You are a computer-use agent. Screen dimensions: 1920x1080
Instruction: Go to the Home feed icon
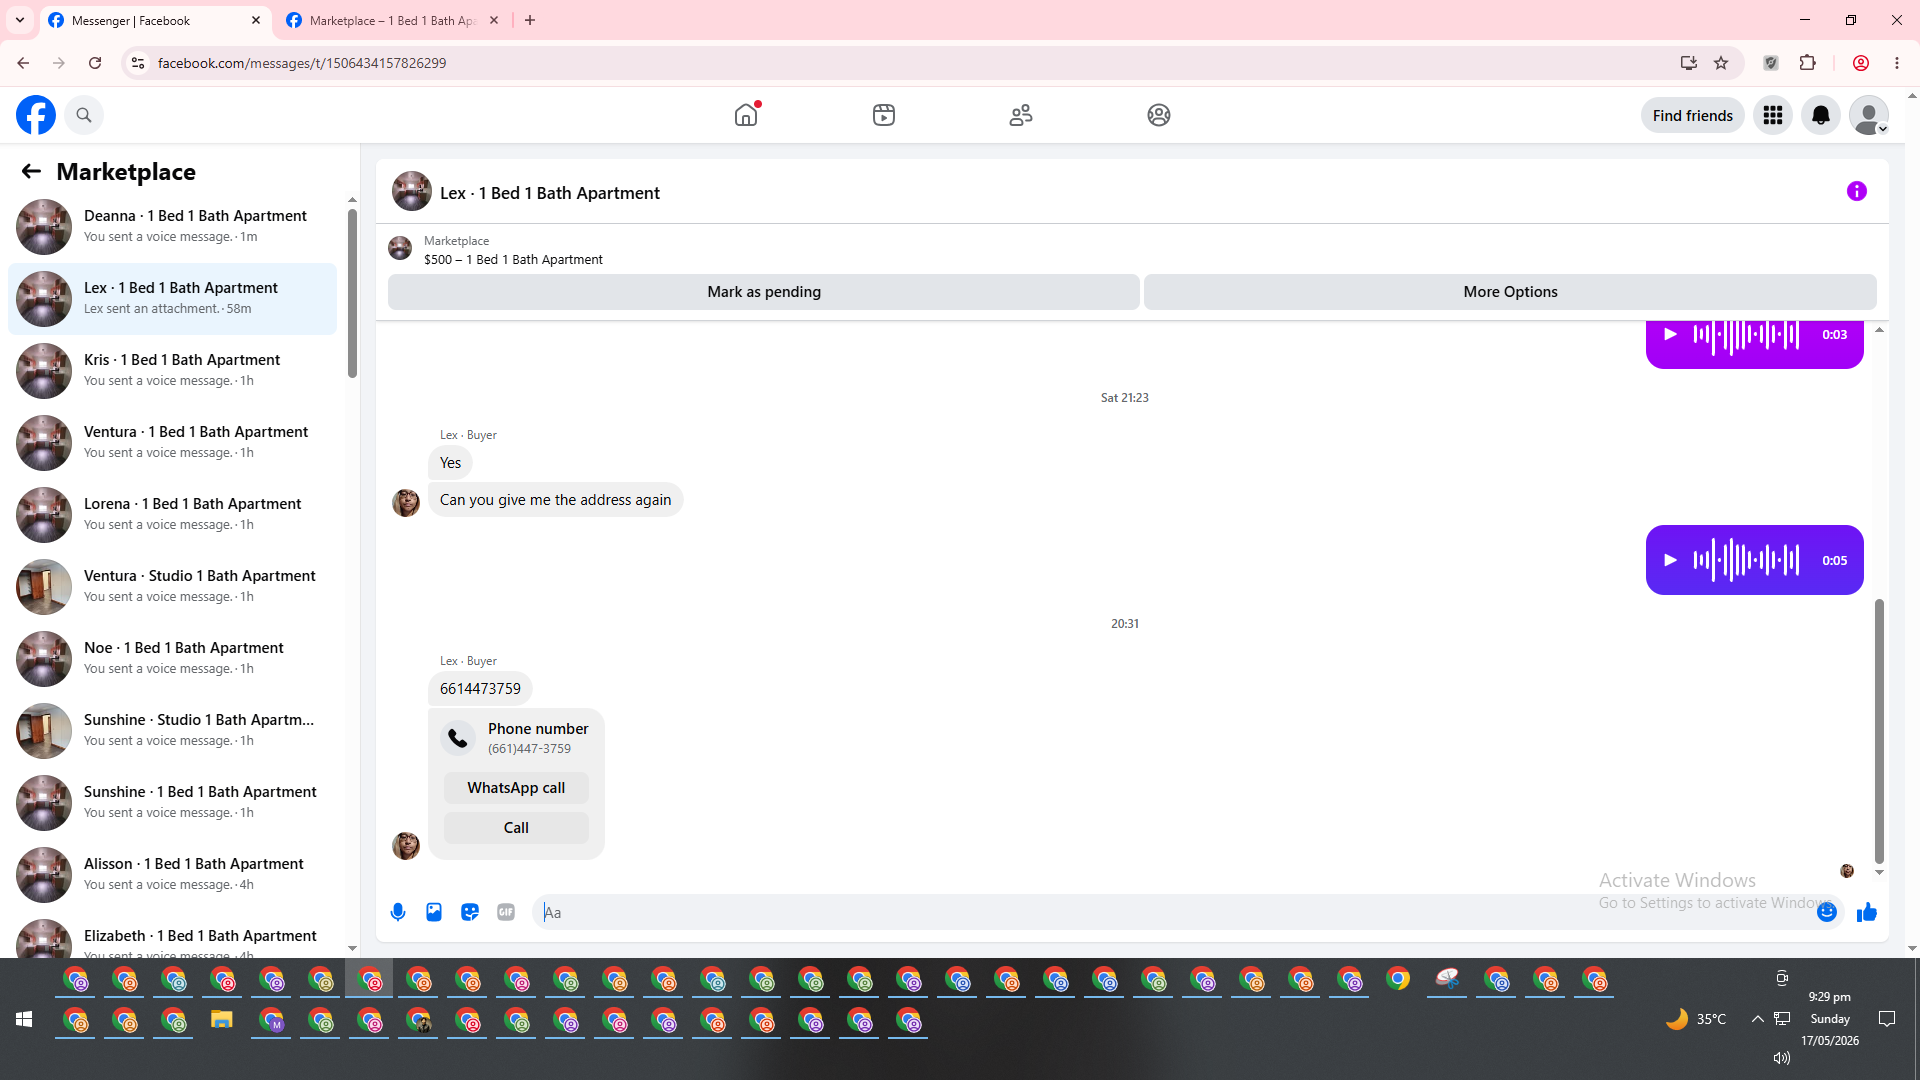click(746, 115)
